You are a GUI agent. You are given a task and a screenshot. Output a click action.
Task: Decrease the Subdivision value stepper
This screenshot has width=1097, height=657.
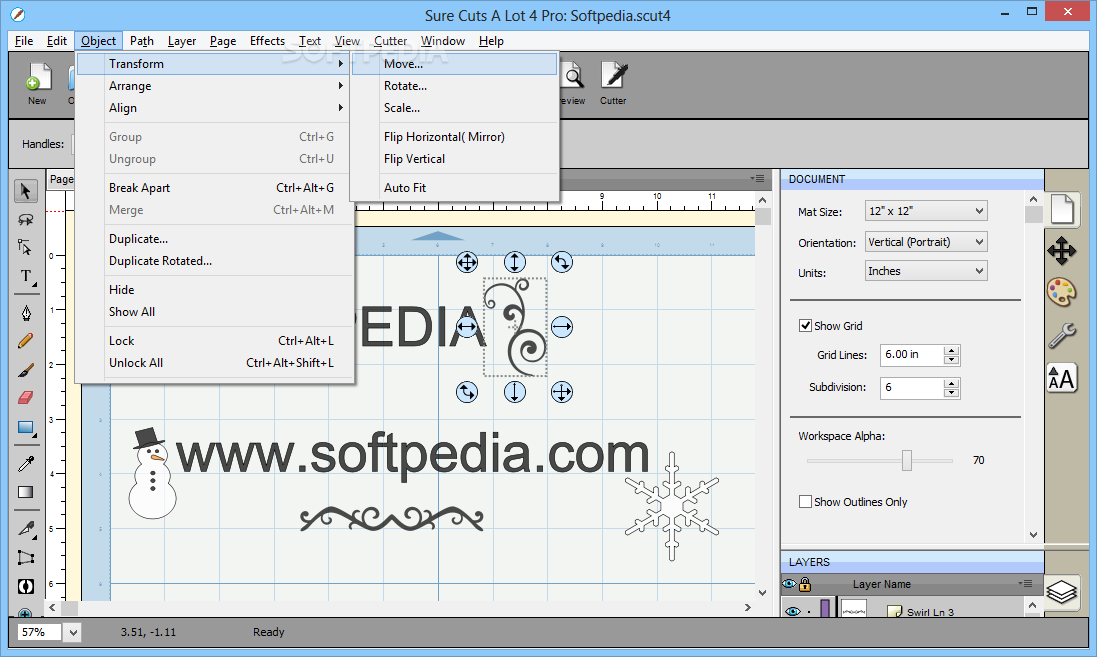coord(951,393)
